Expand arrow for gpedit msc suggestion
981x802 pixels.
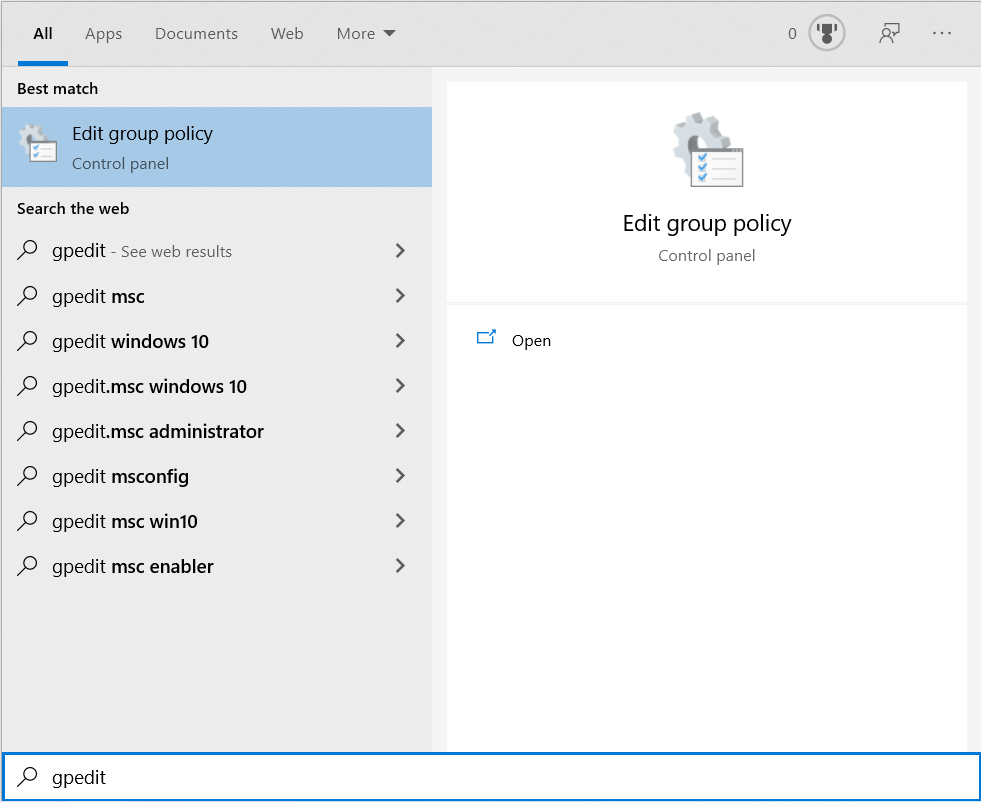point(400,296)
